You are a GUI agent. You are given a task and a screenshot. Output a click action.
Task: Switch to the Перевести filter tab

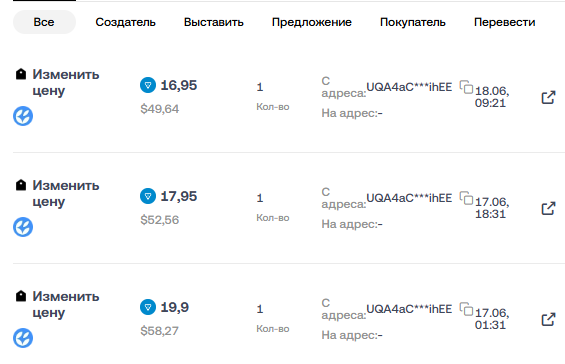504,22
